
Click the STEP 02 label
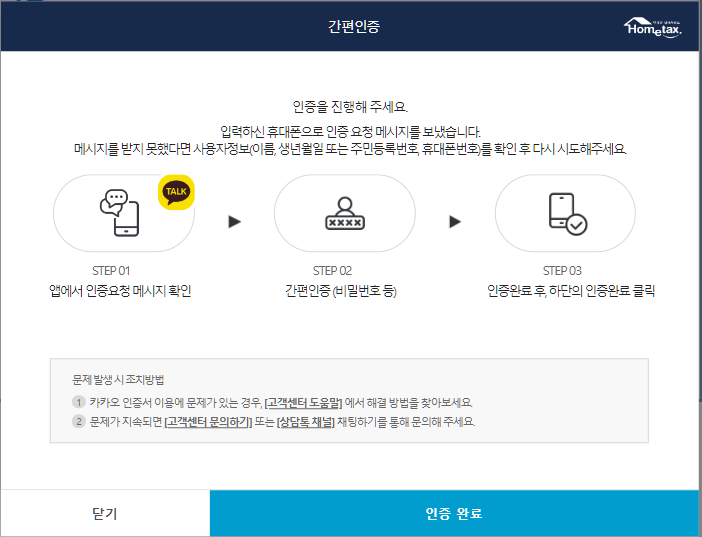click(332, 271)
